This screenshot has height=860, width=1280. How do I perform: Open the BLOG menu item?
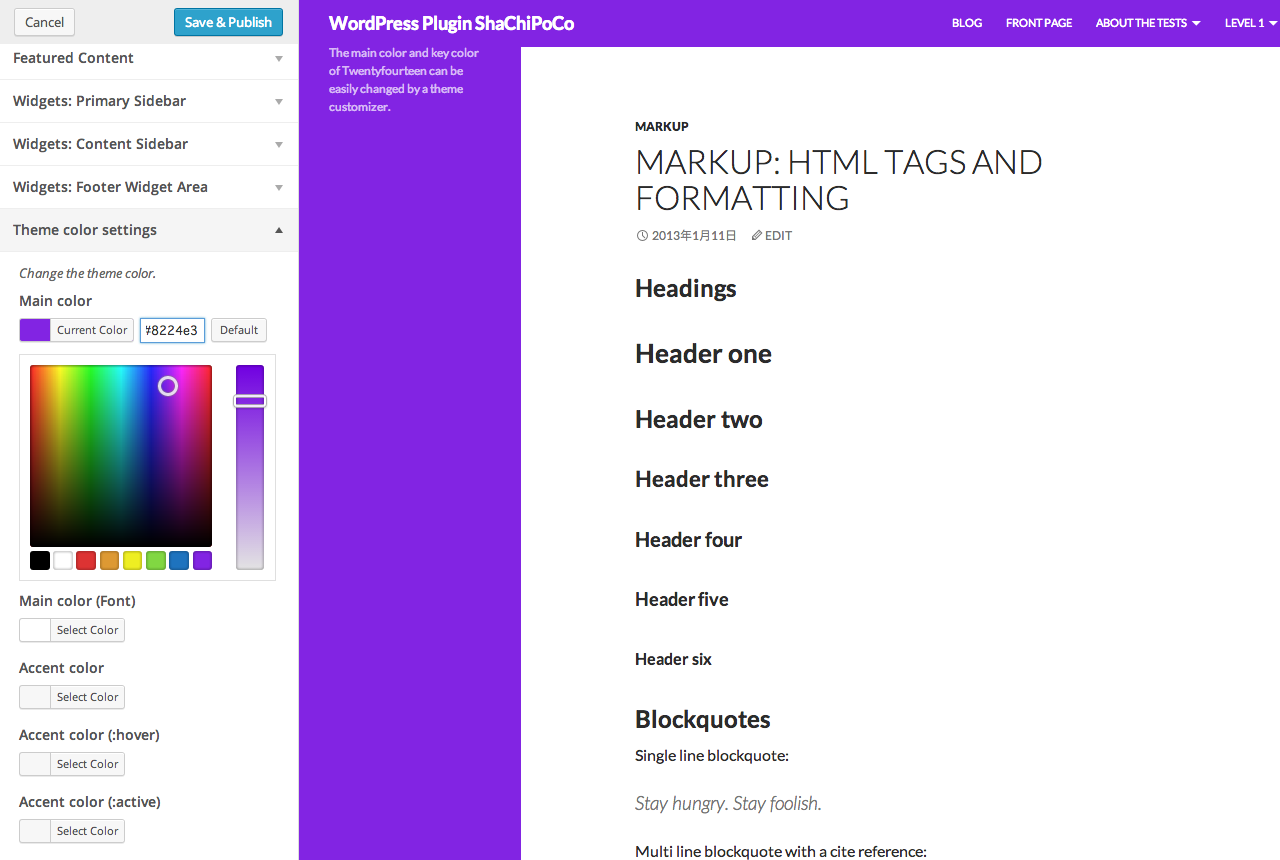[967, 23]
